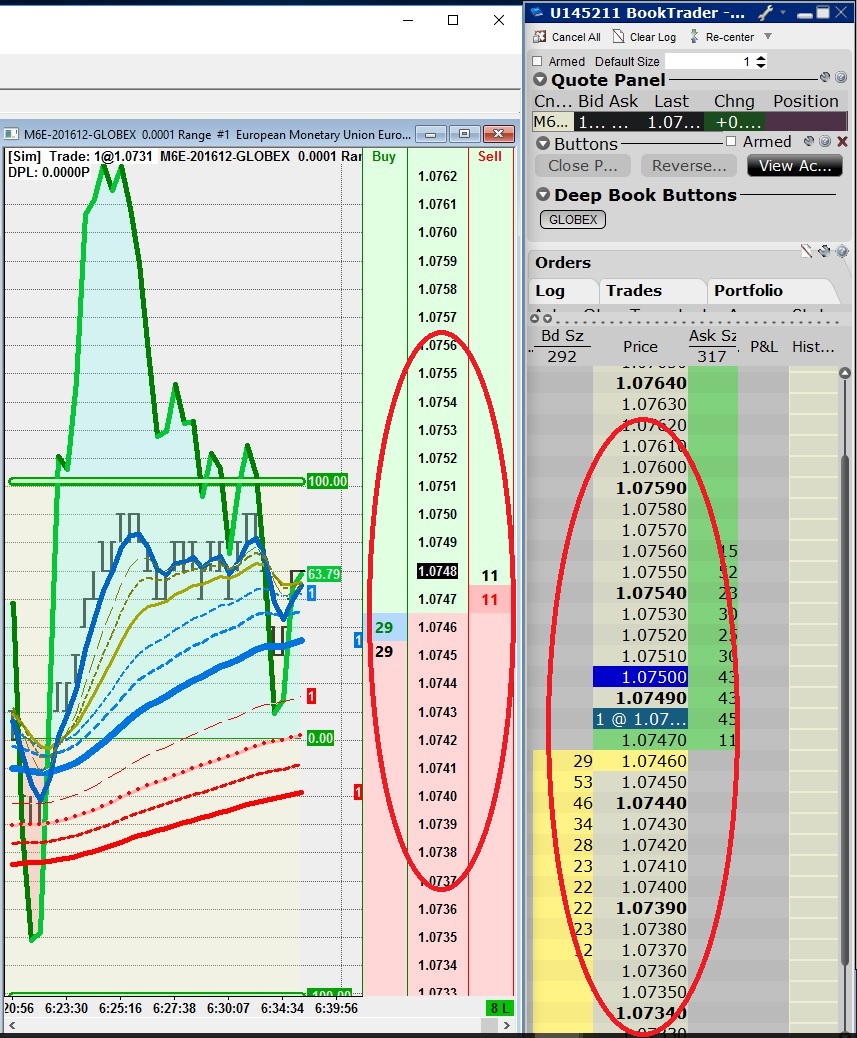Click the Hist... column header
The image size is (857, 1038).
tap(813, 346)
